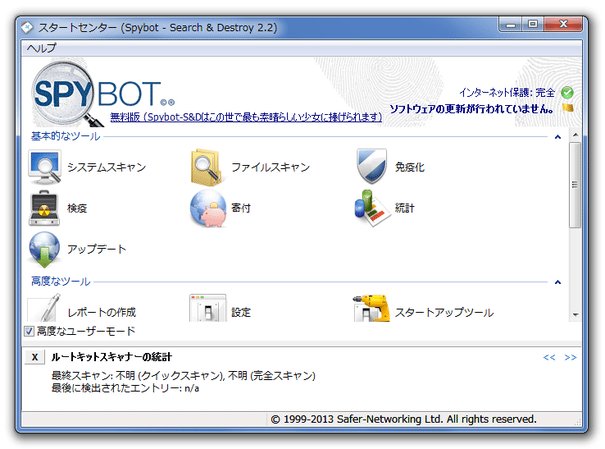This screenshot has width=605, height=449.
Task: Click the スタートアップツール text label
Action: [444, 312]
